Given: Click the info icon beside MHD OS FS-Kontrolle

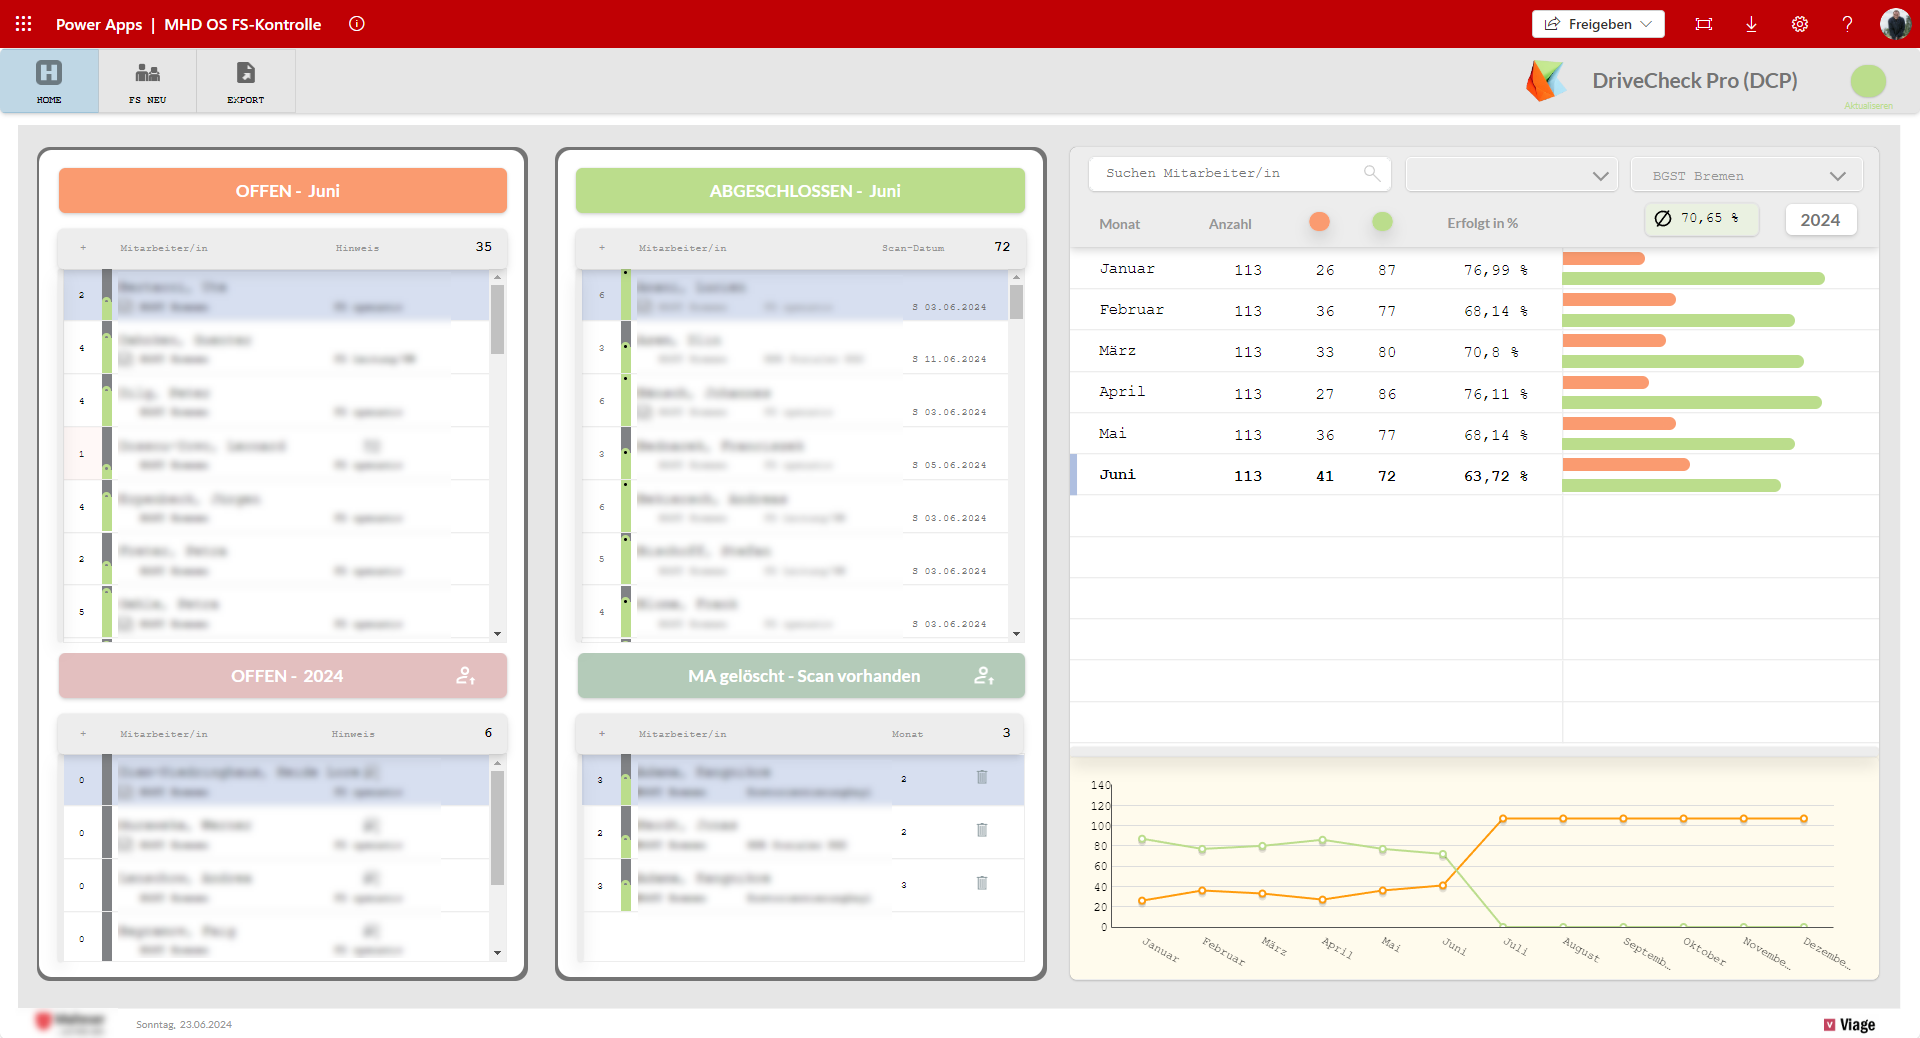Looking at the screenshot, I should coord(357,24).
